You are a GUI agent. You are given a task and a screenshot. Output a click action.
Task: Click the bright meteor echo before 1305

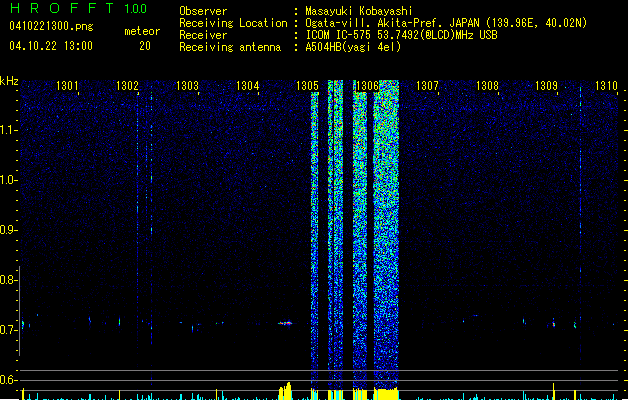click(286, 323)
